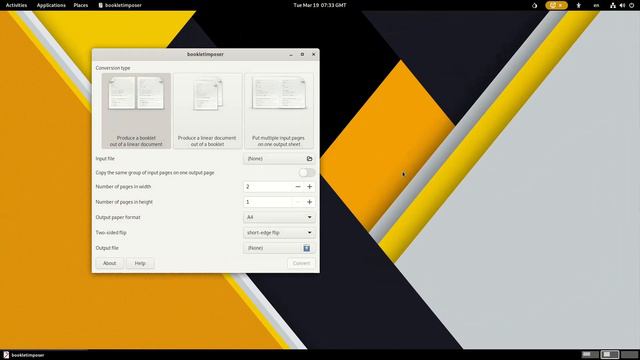
Task: Switch to the third workspace in bottom panel
Action: click(x=629, y=355)
